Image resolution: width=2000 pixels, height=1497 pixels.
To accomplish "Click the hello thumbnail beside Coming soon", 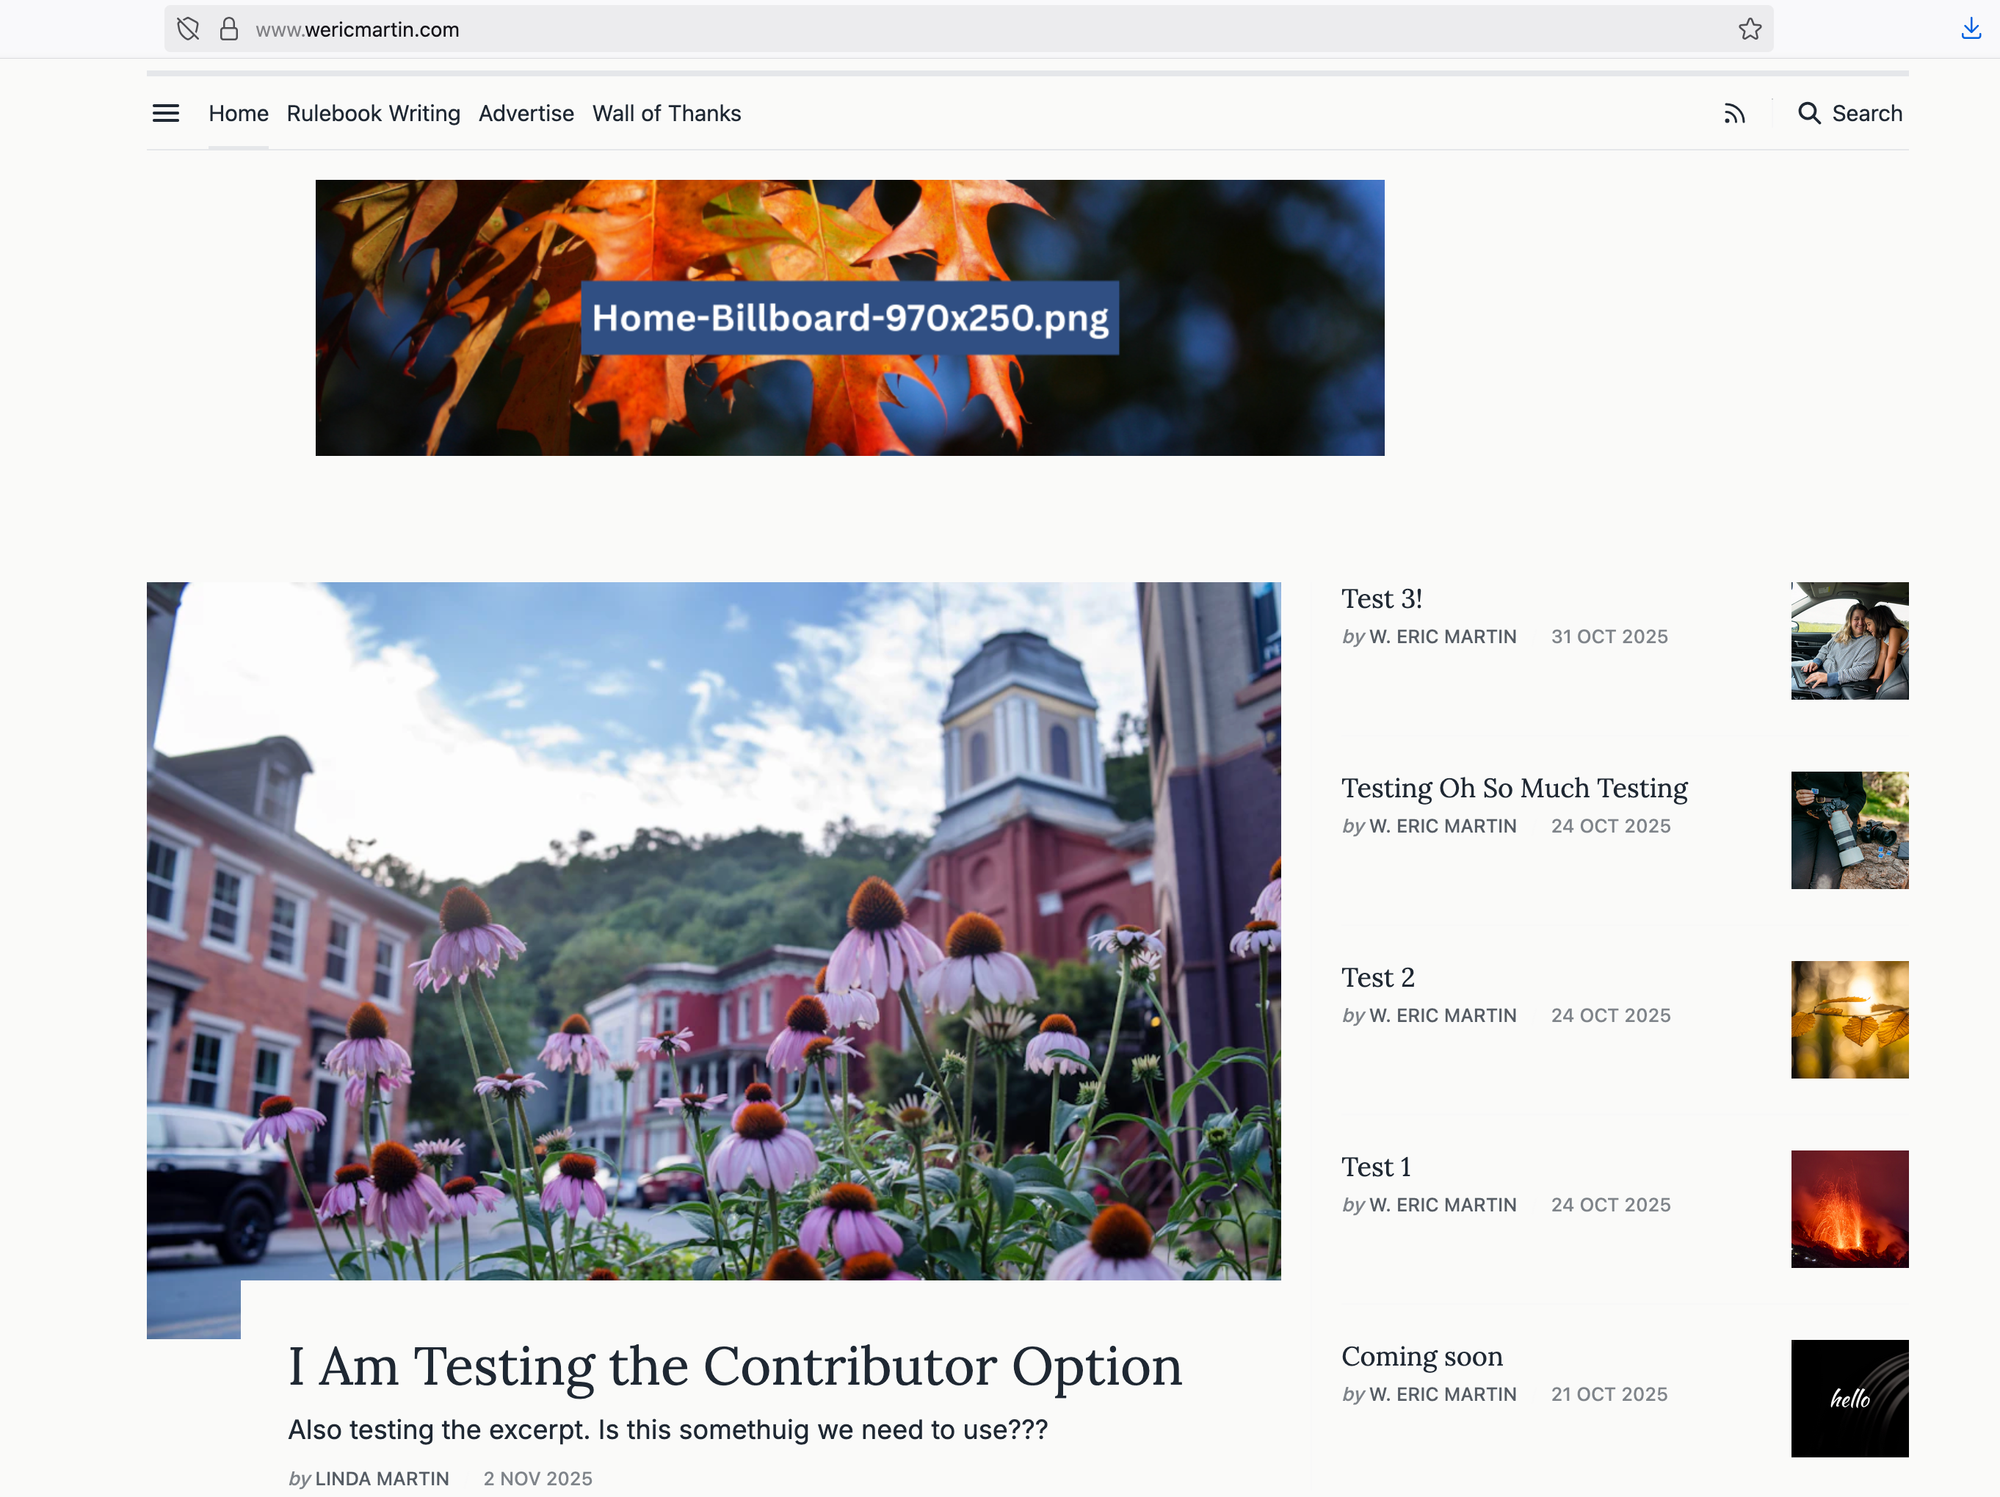I will tap(1849, 1399).
